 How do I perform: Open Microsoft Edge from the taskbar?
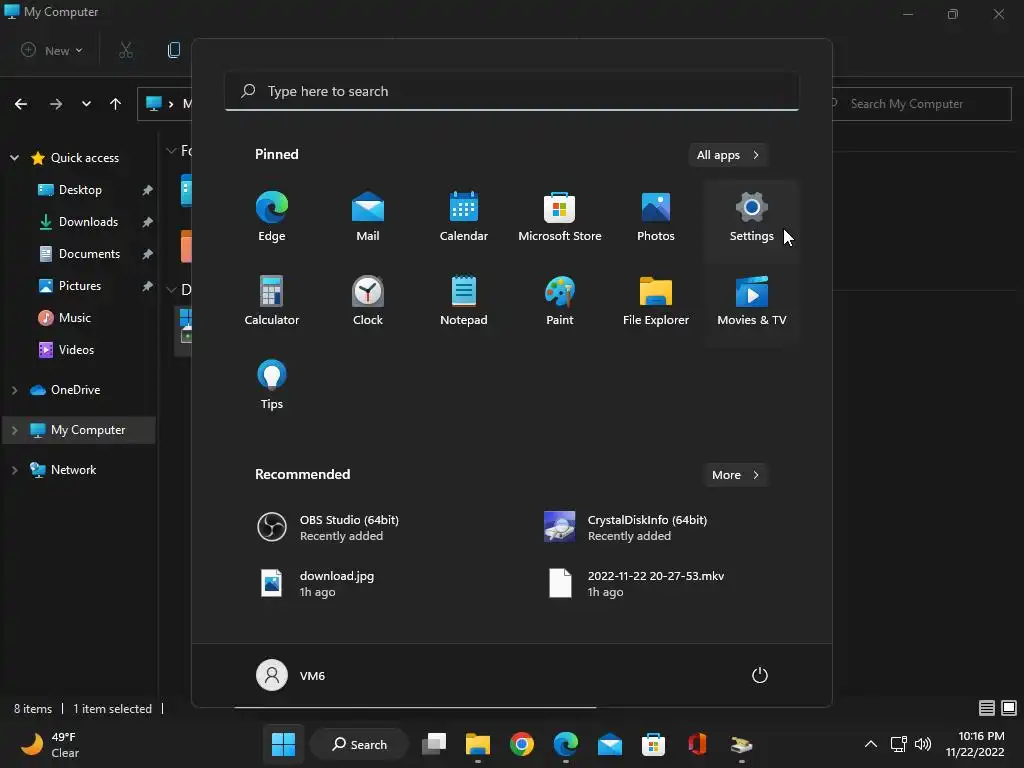pos(566,744)
